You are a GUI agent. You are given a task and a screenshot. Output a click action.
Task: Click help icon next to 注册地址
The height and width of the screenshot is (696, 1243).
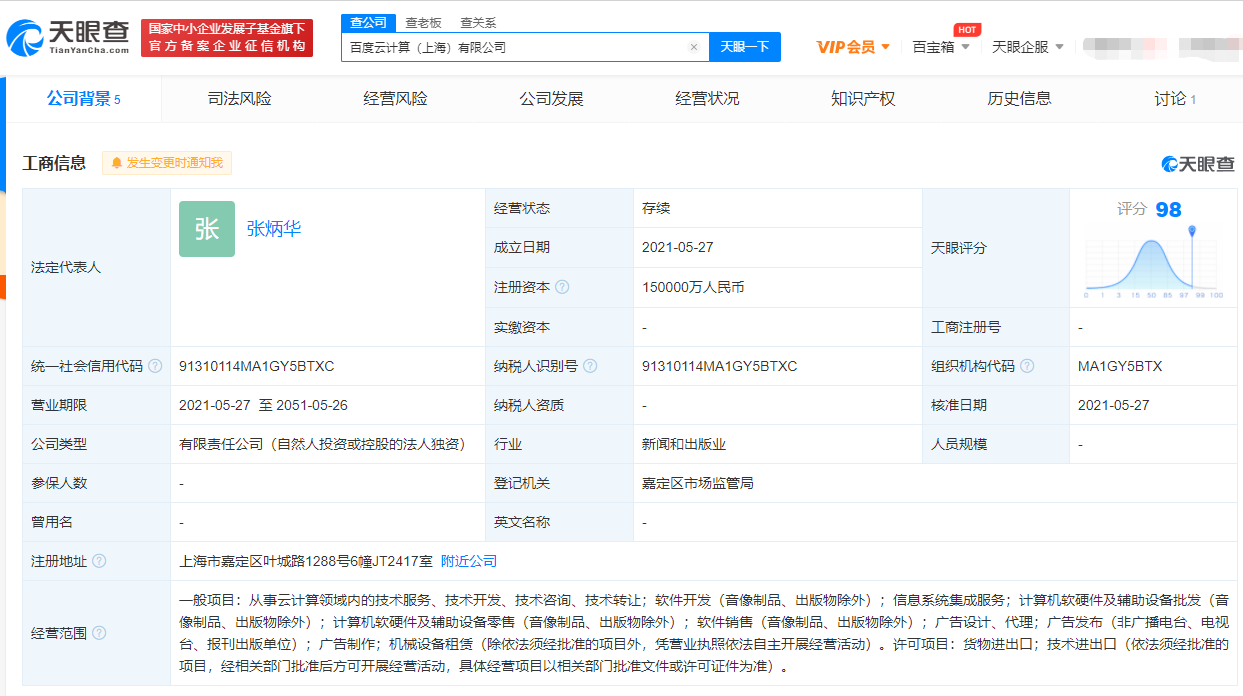(x=99, y=561)
